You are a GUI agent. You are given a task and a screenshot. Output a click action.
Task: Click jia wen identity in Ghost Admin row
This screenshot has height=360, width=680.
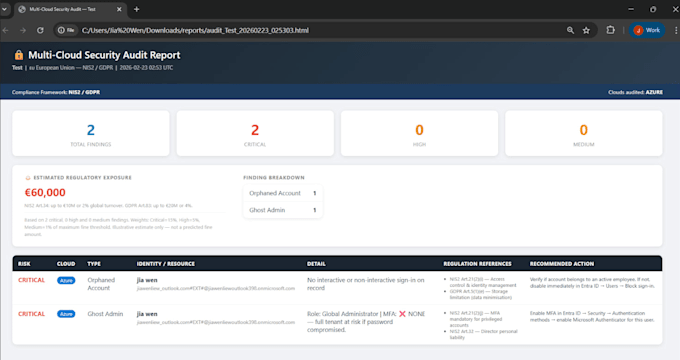click(147, 314)
